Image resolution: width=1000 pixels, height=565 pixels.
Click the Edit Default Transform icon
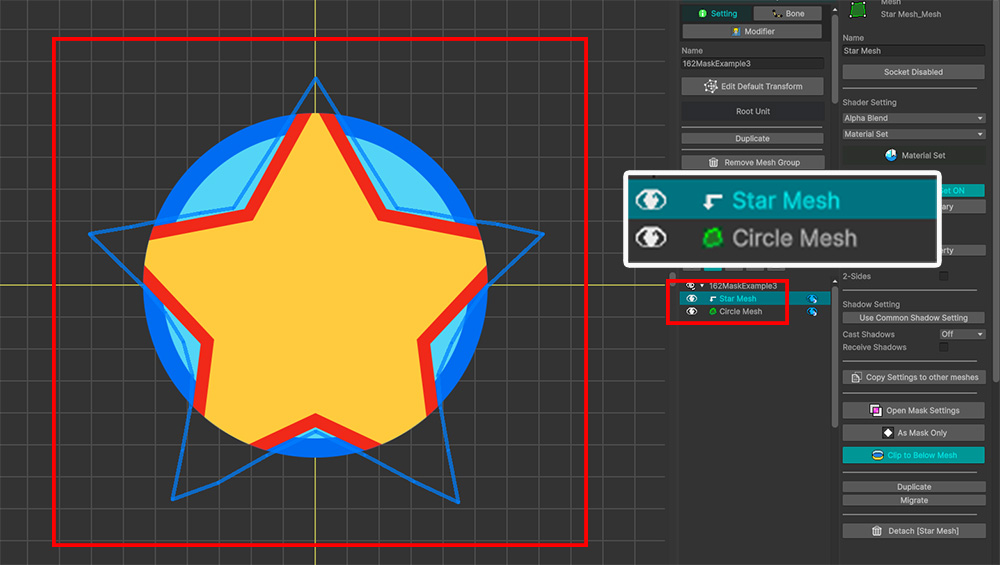click(x=711, y=87)
